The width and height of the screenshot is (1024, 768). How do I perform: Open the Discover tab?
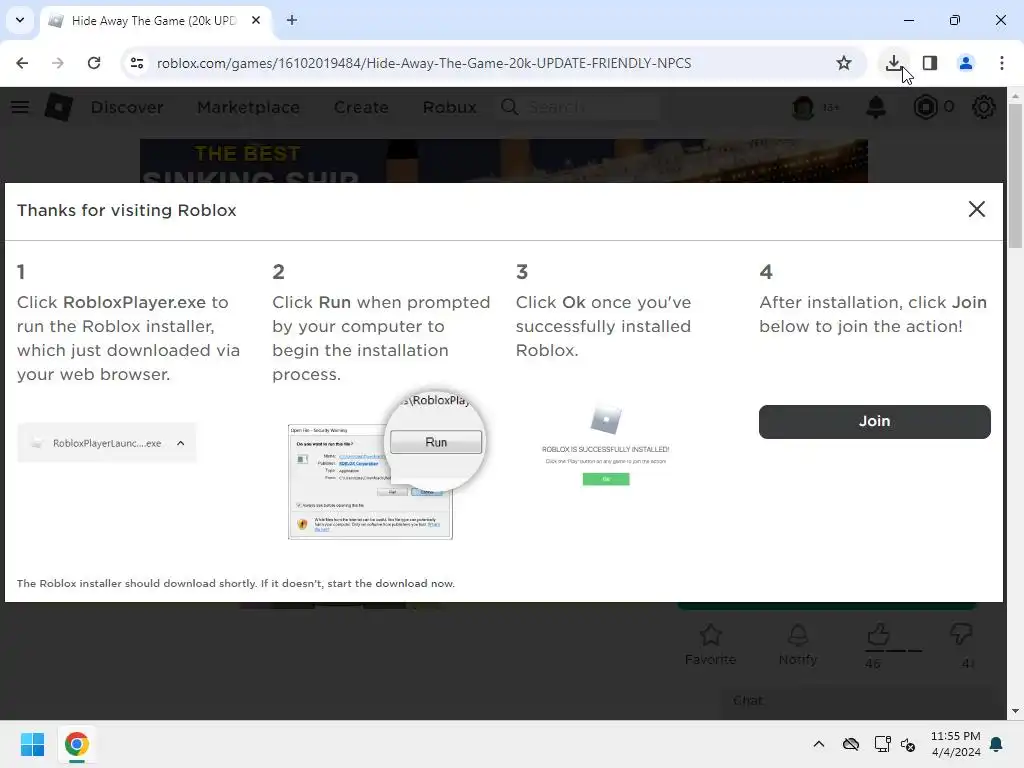(x=127, y=107)
